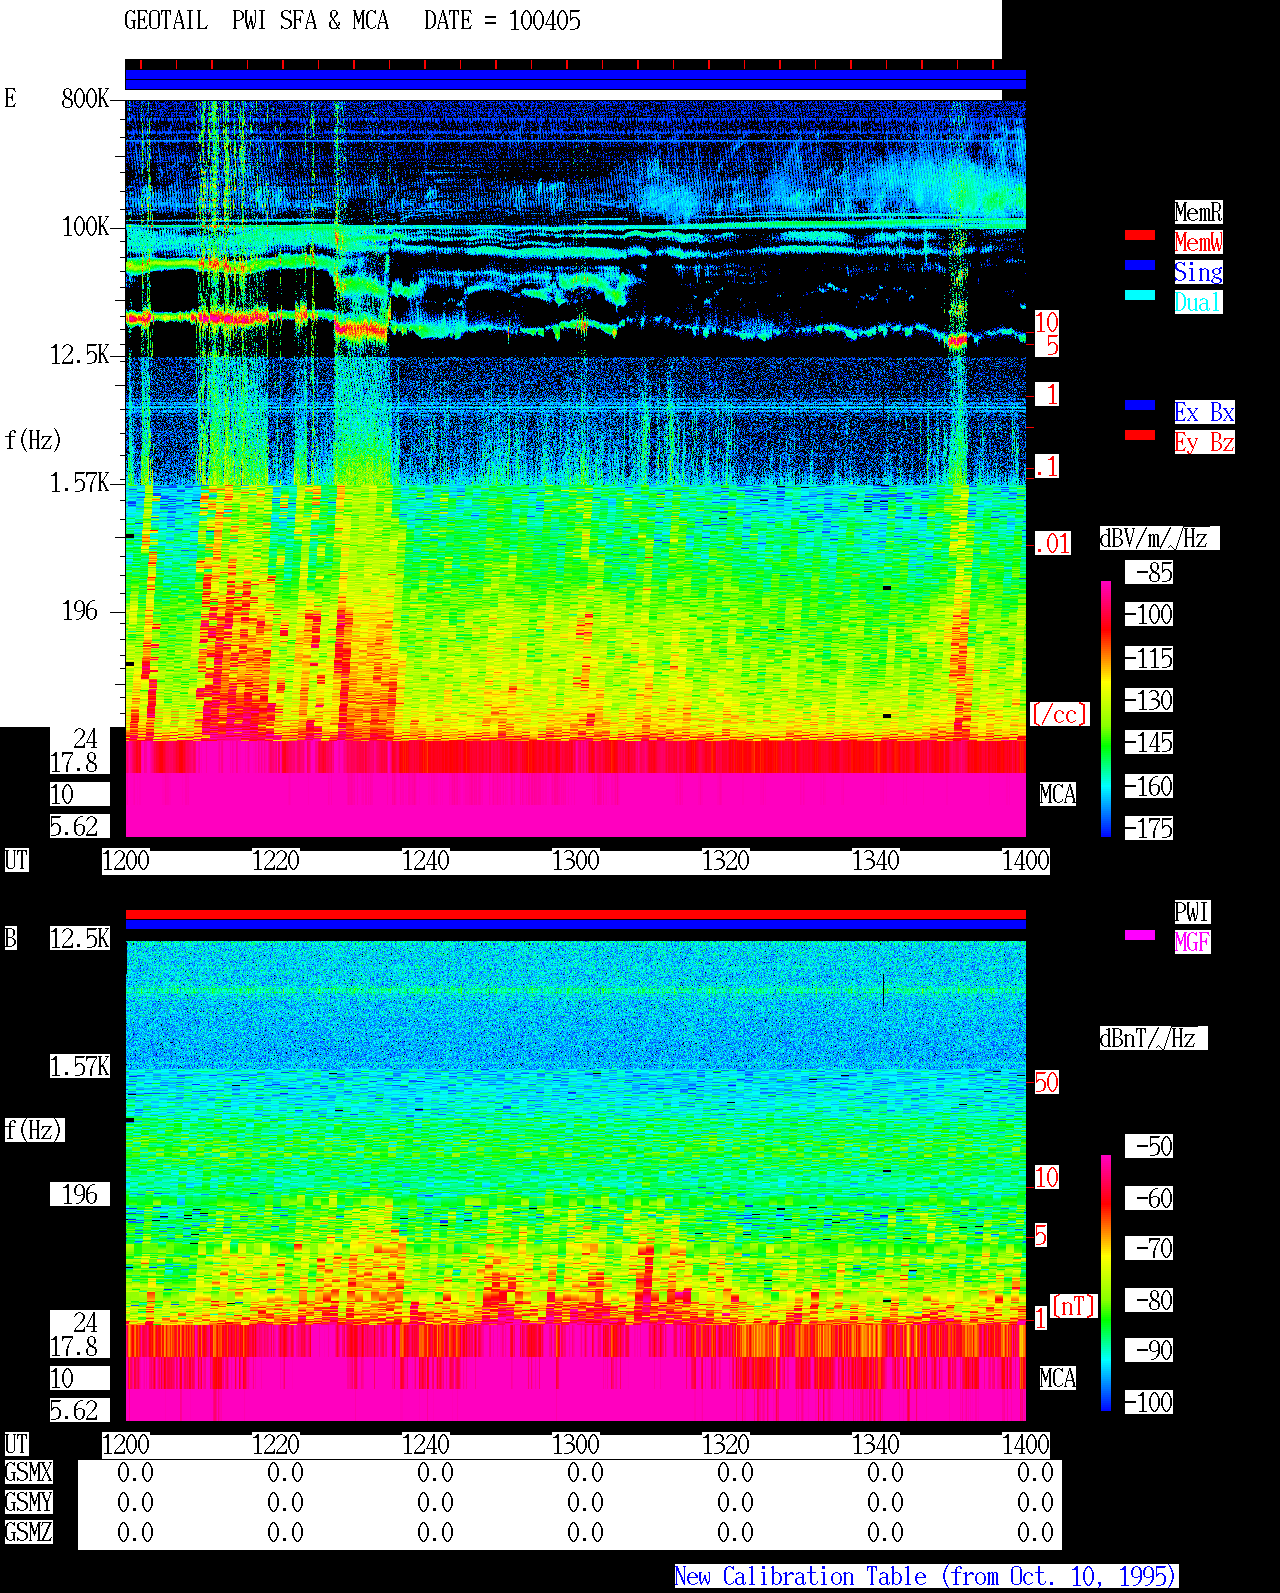This screenshot has width=1280, height=1593.
Task: Open the New Calibration Table link
Action: tap(926, 1576)
